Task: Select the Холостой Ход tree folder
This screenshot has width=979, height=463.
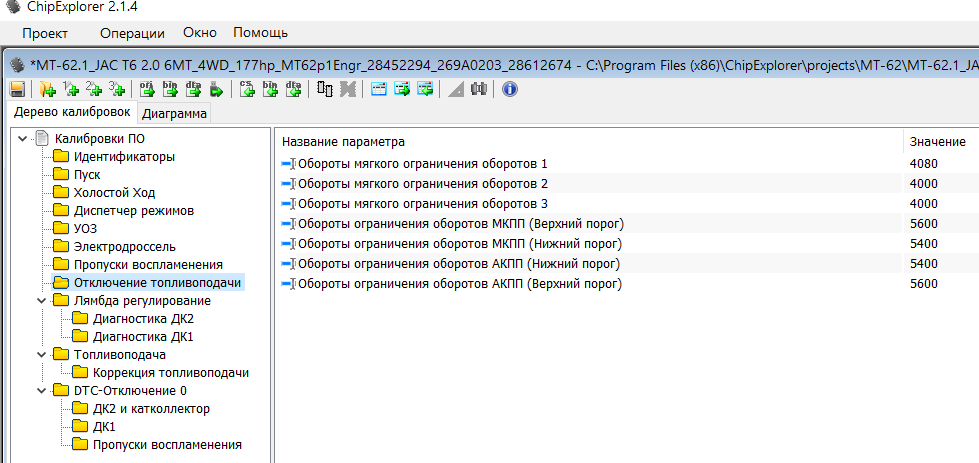Action: [114, 192]
